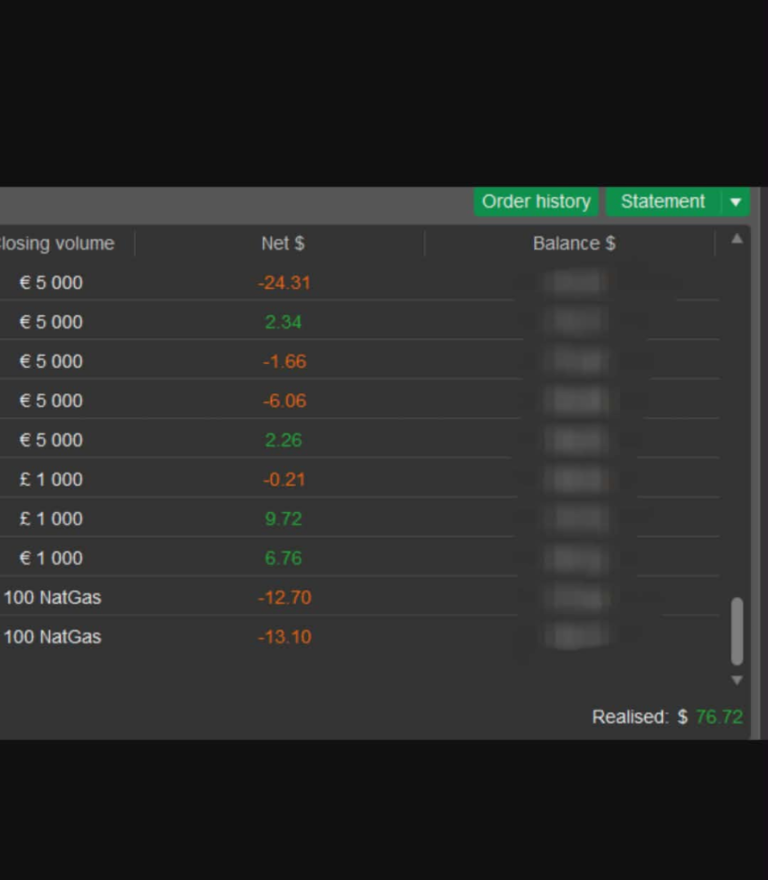Select the NatGas row with net -13.10
This screenshot has height=880, width=768.
[284, 637]
